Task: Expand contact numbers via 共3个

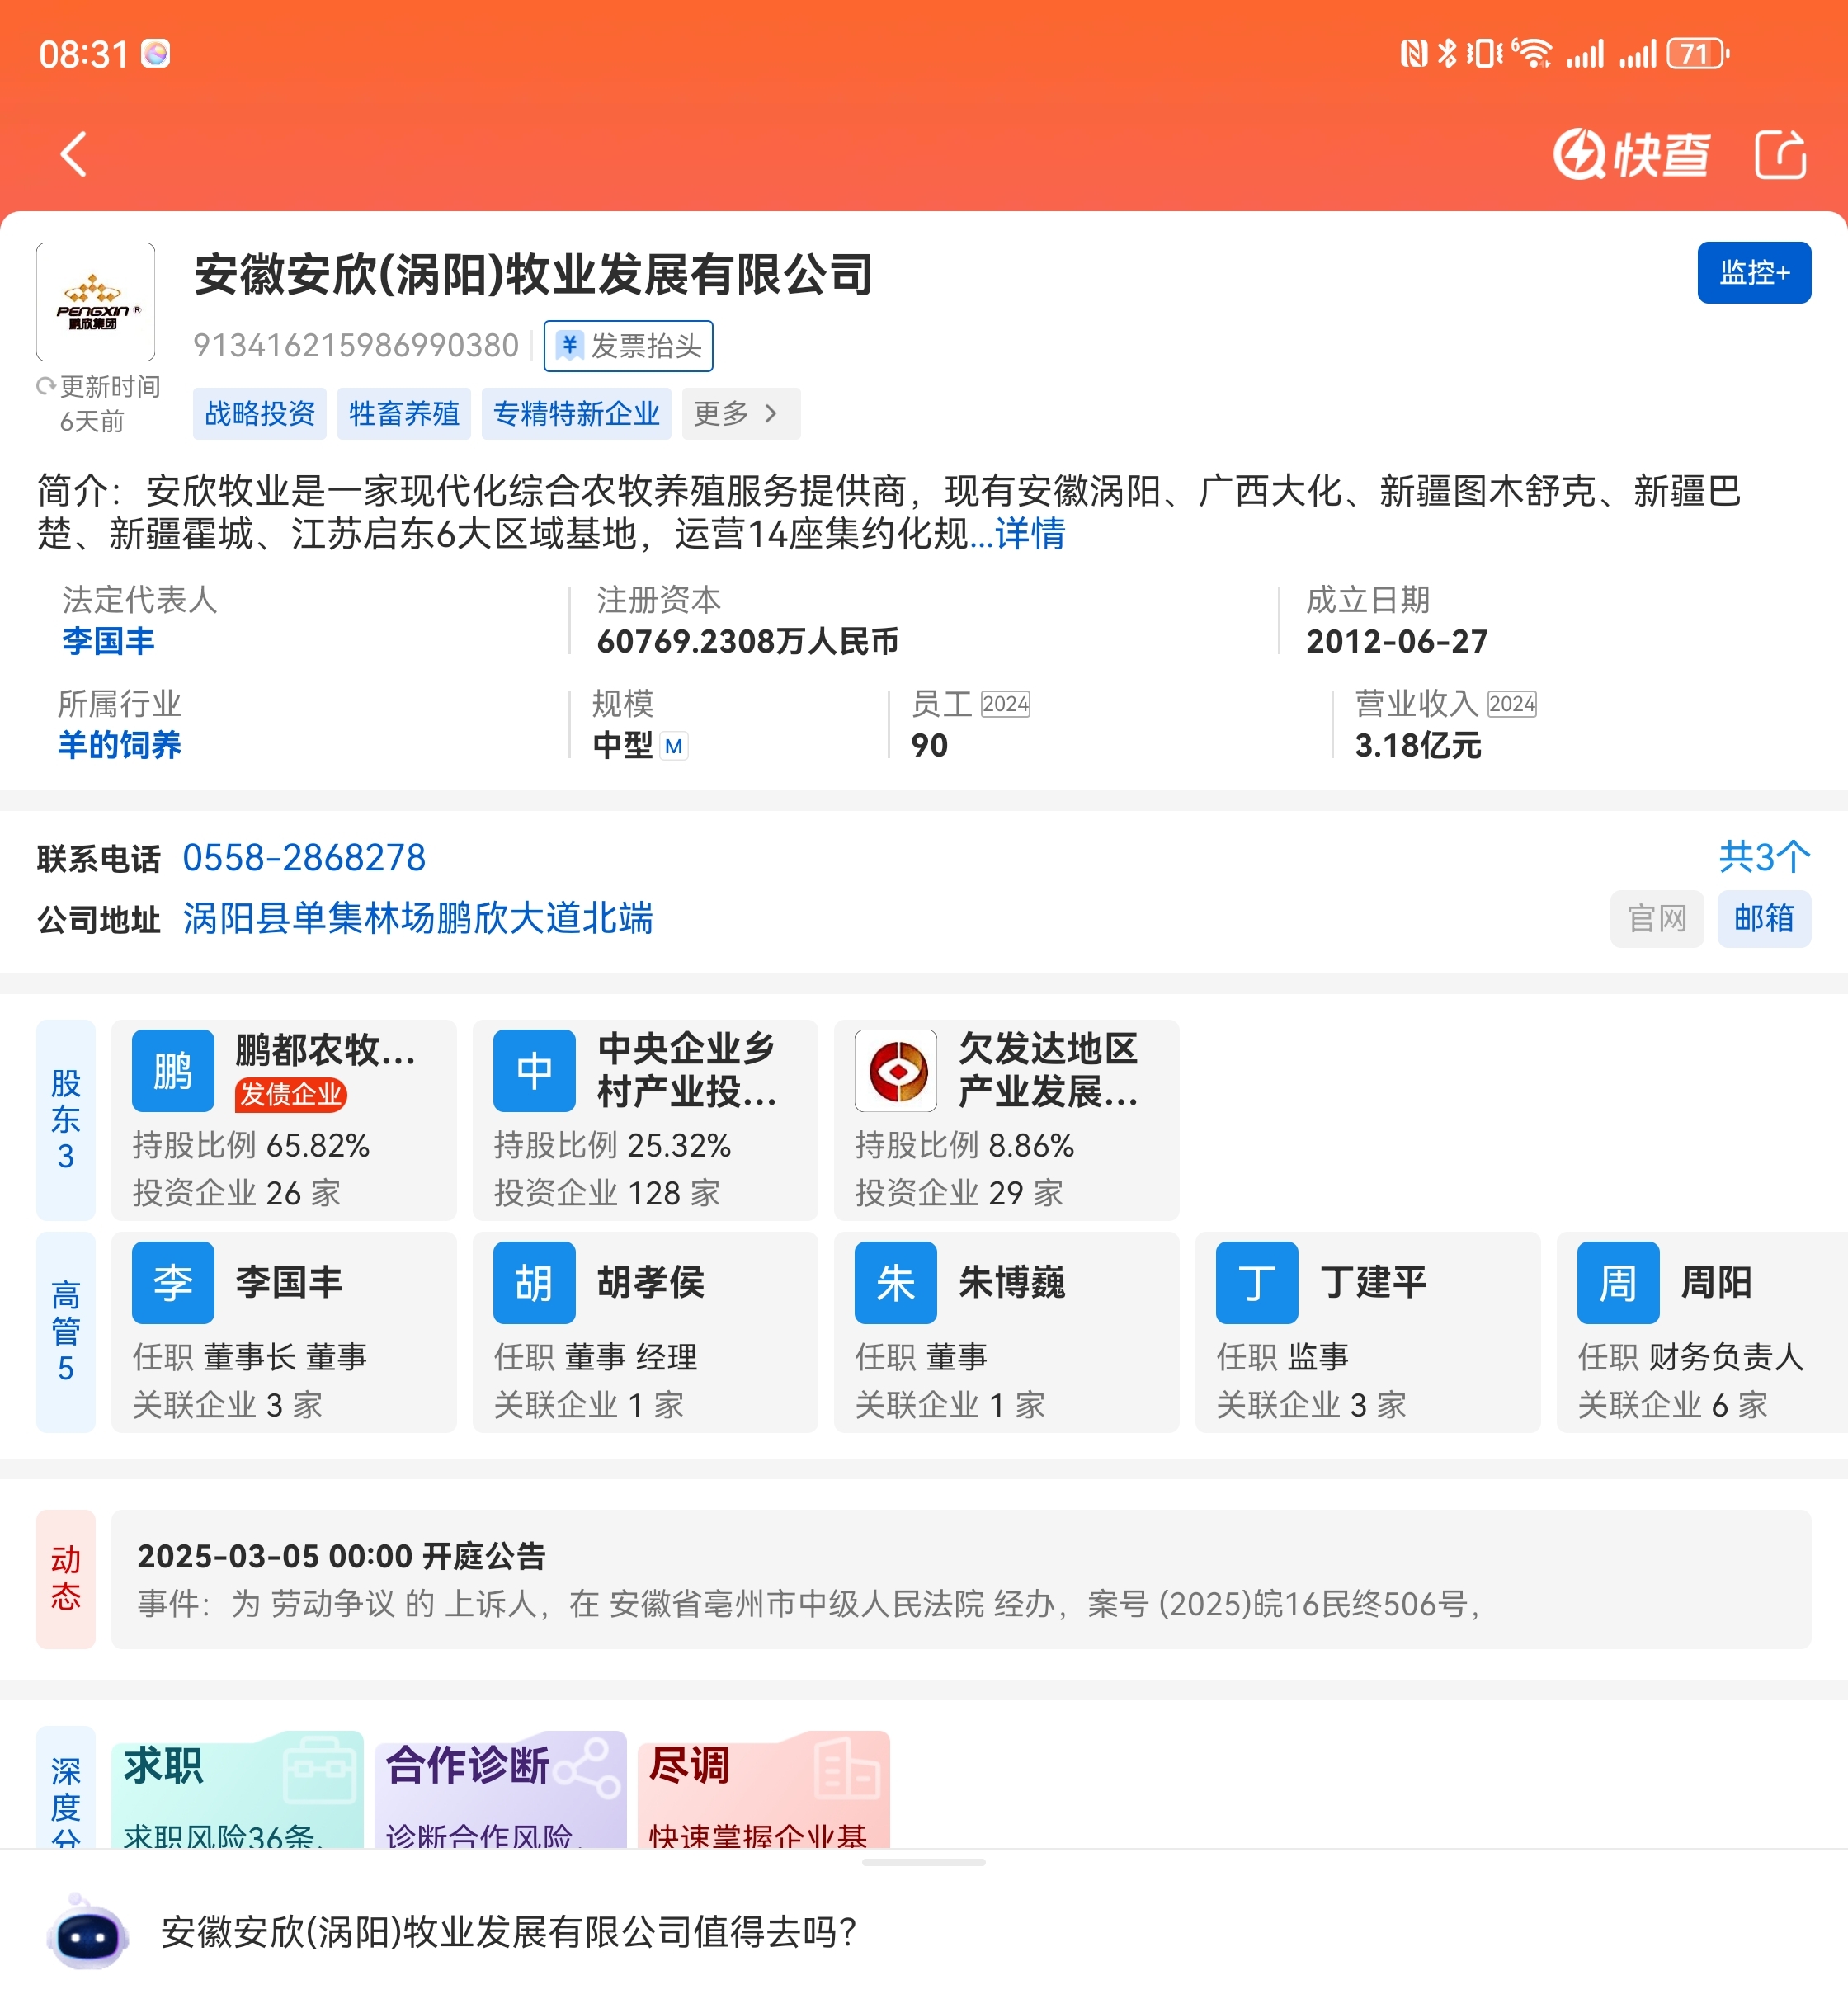Action: click(1764, 857)
